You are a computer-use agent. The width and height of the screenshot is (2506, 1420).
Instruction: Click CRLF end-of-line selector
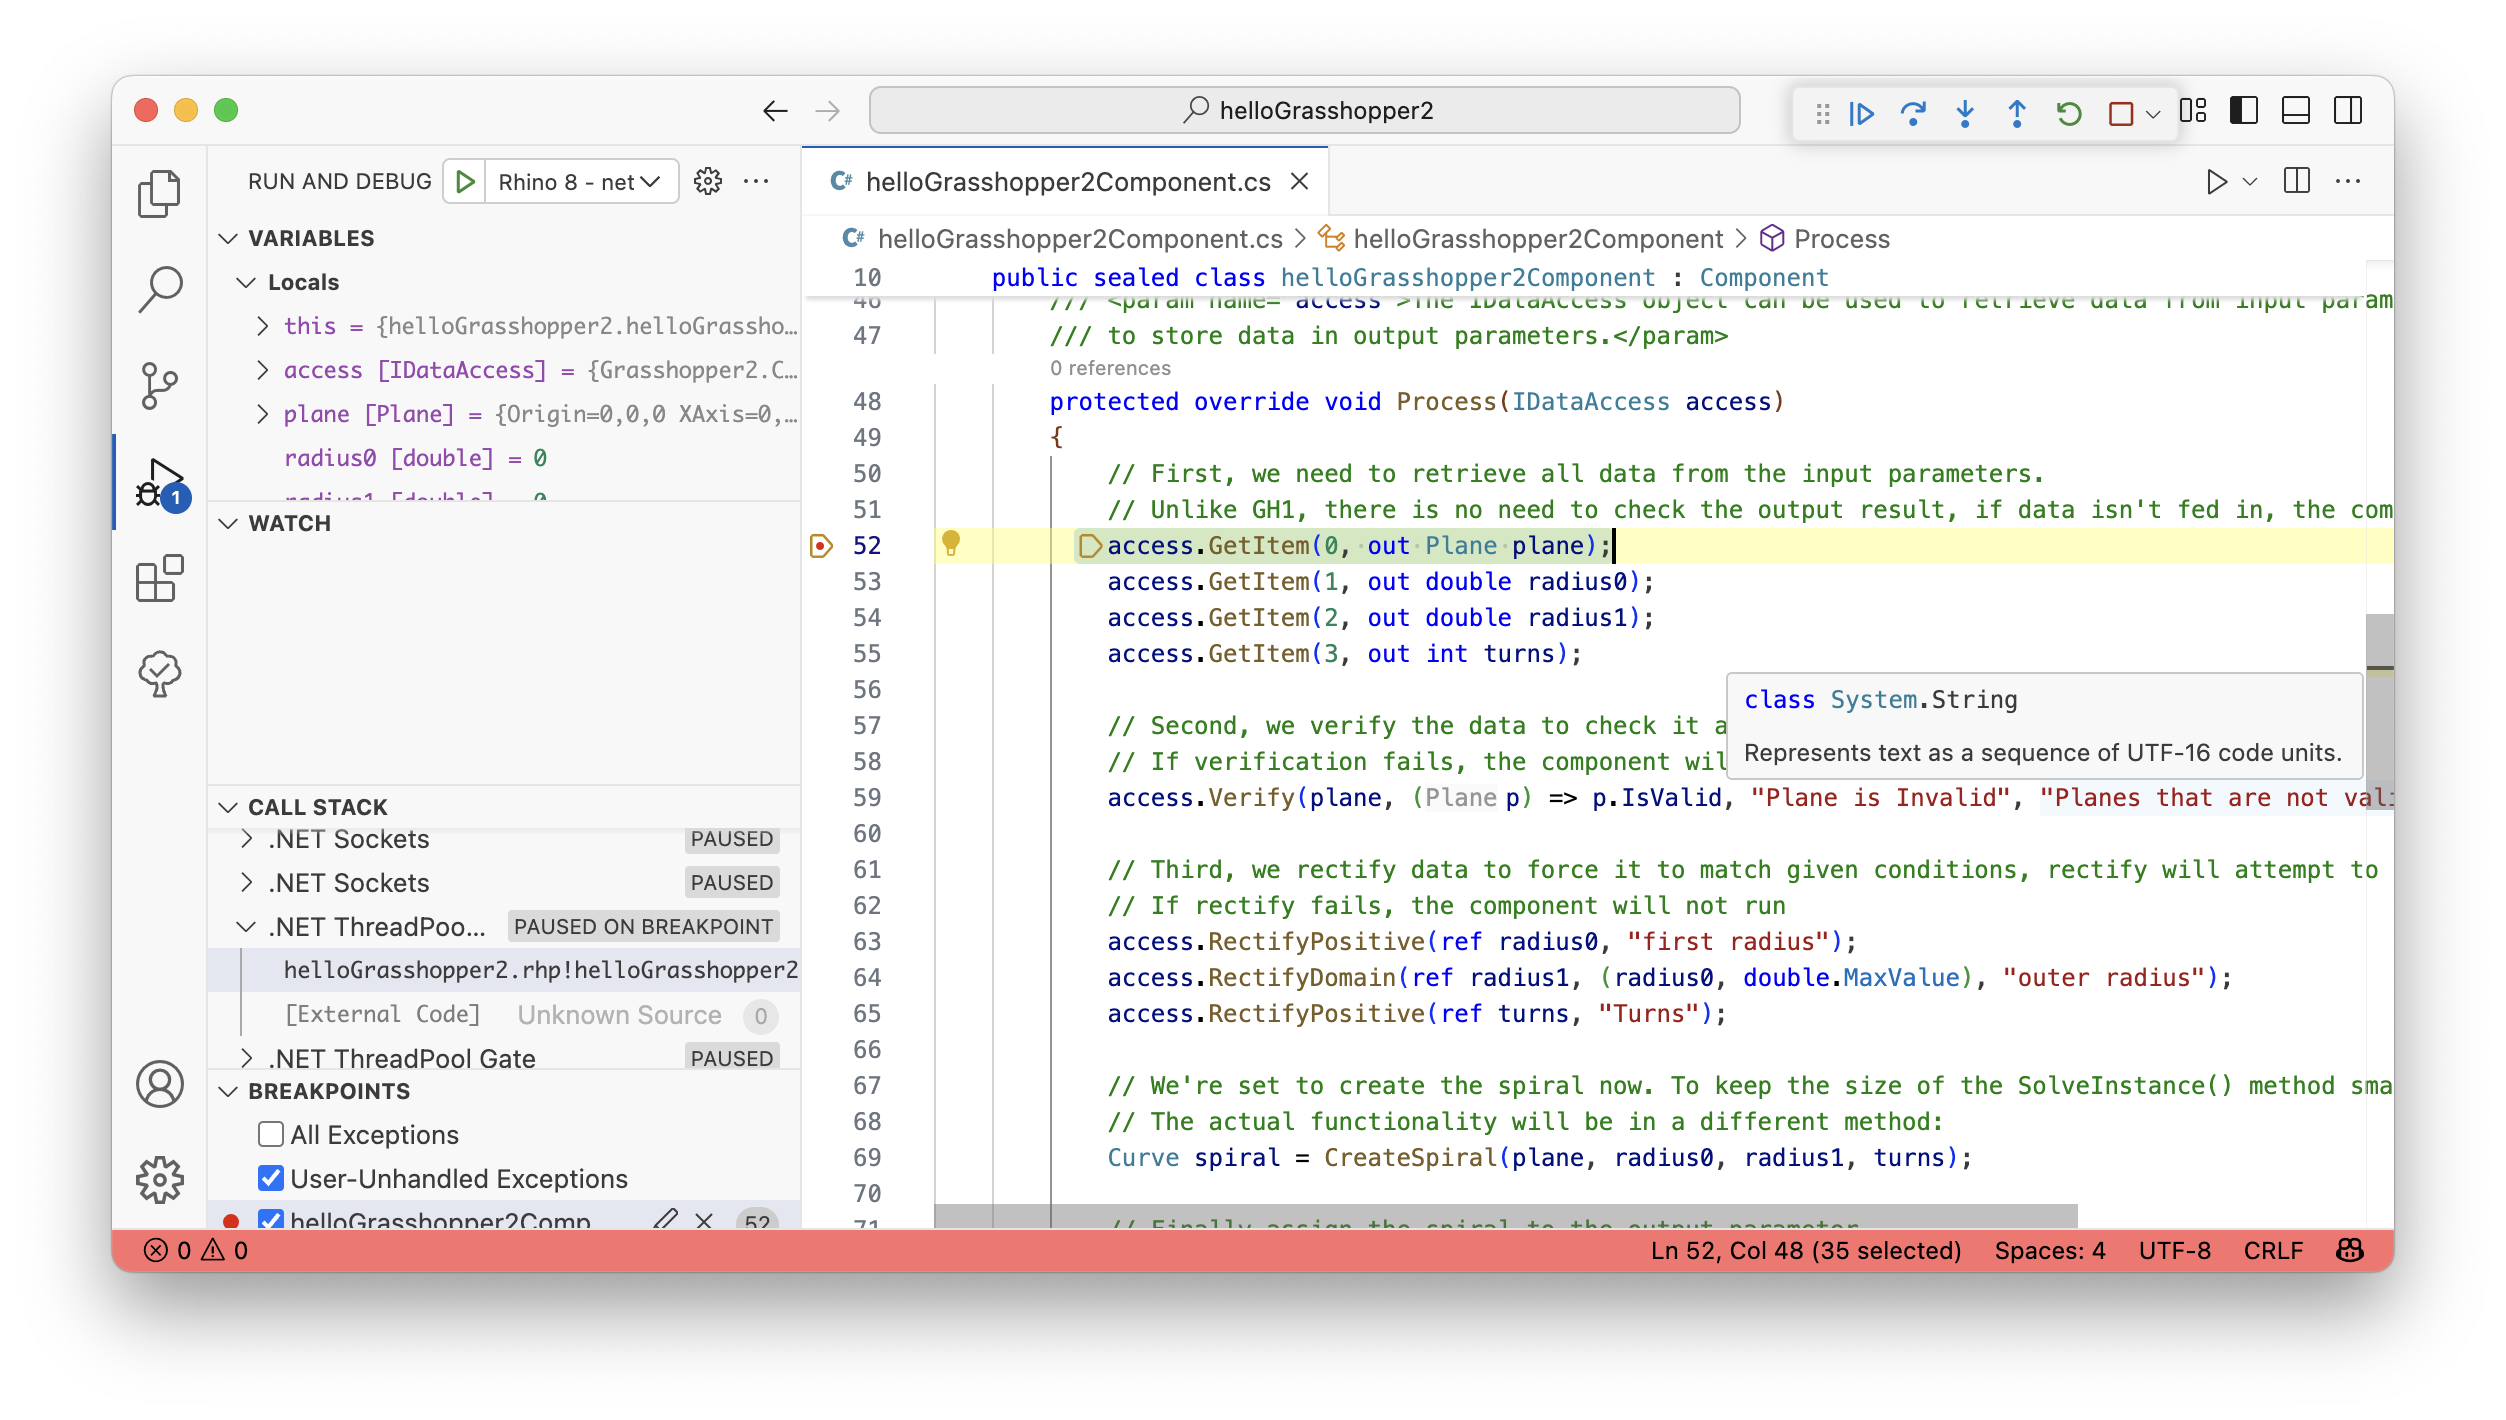2273,1250
